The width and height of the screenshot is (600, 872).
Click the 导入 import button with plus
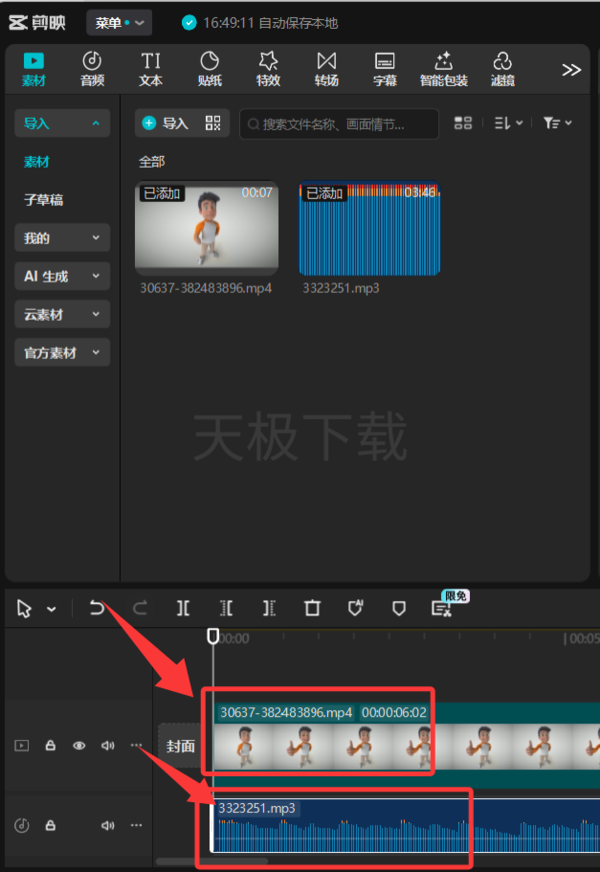click(166, 123)
